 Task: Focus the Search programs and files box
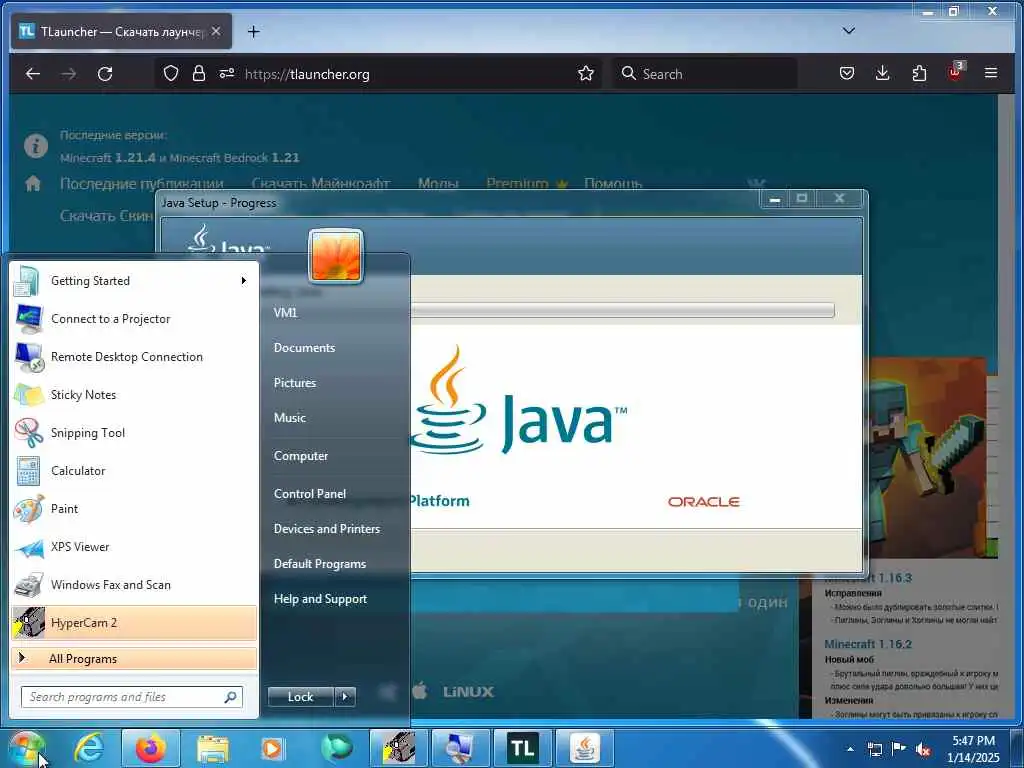[x=132, y=697]
